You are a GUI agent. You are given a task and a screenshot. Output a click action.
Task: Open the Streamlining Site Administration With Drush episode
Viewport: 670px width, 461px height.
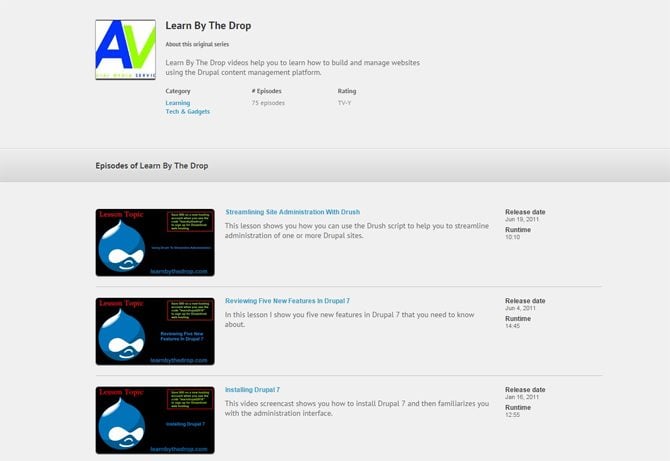coord(292,212)
